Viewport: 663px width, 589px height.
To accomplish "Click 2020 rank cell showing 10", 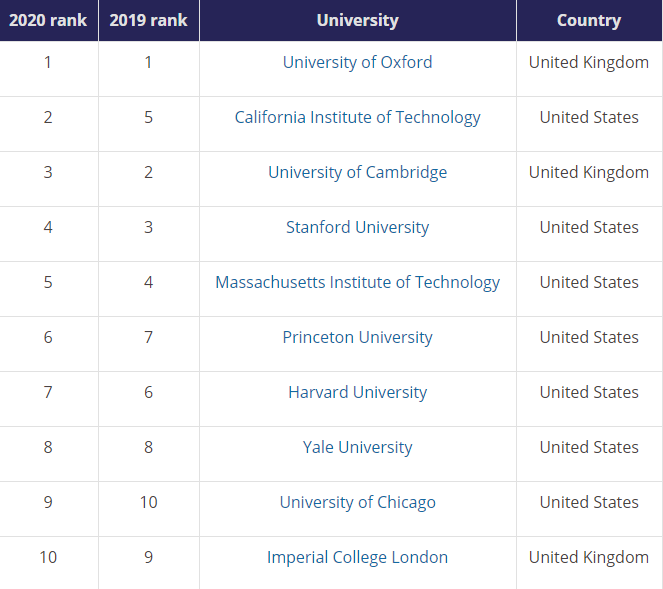I will pos(48,557).
